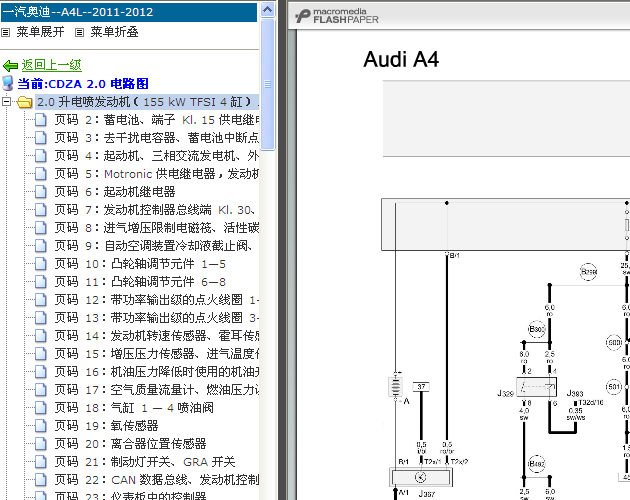Viewport: 630px width, 500px height.
Task: Open 页码 22: CAN 数据总线
Action: (x=157, y=480)
